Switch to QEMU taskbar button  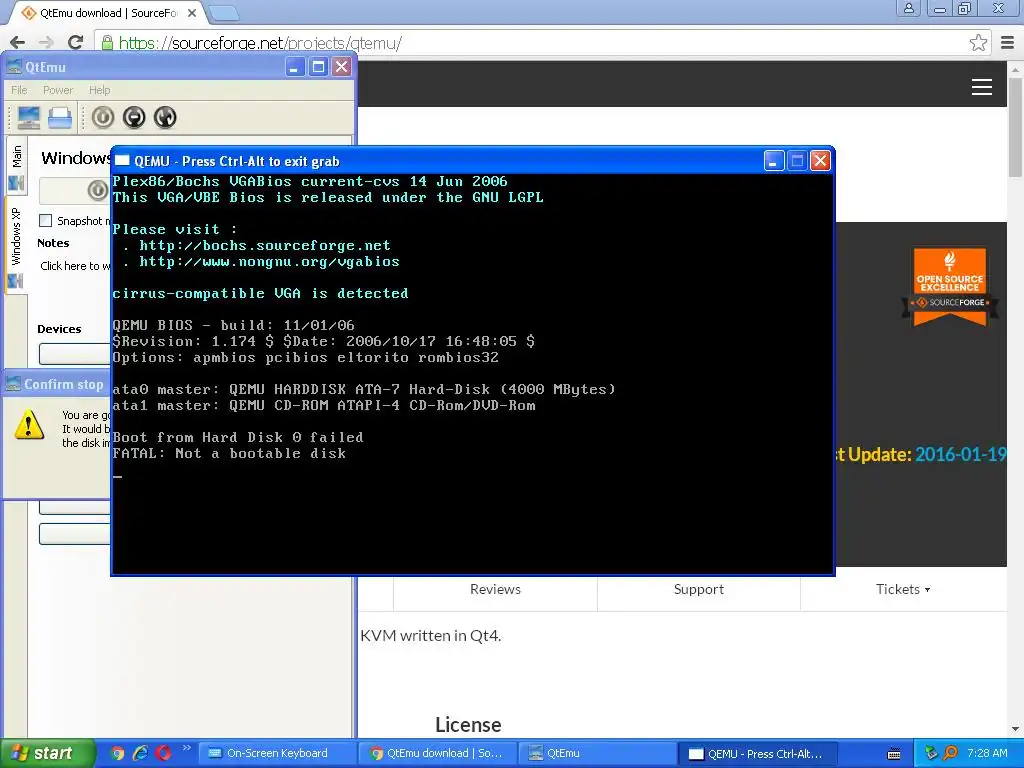[x=756, y=753]
